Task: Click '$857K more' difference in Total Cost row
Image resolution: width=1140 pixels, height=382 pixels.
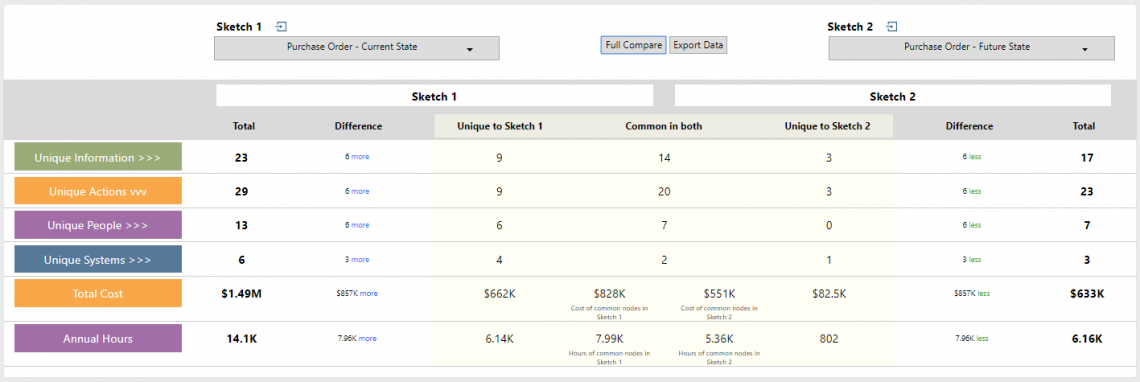Action: 357,294
